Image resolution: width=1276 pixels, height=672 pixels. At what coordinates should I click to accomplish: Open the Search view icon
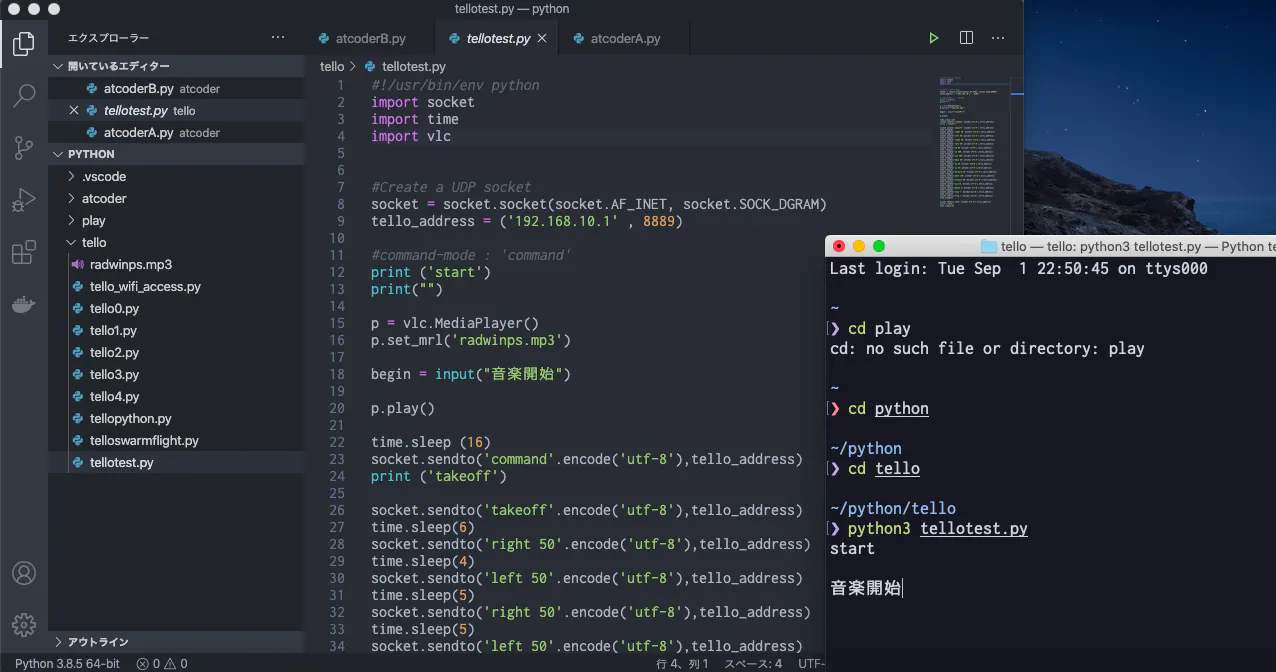24,96
